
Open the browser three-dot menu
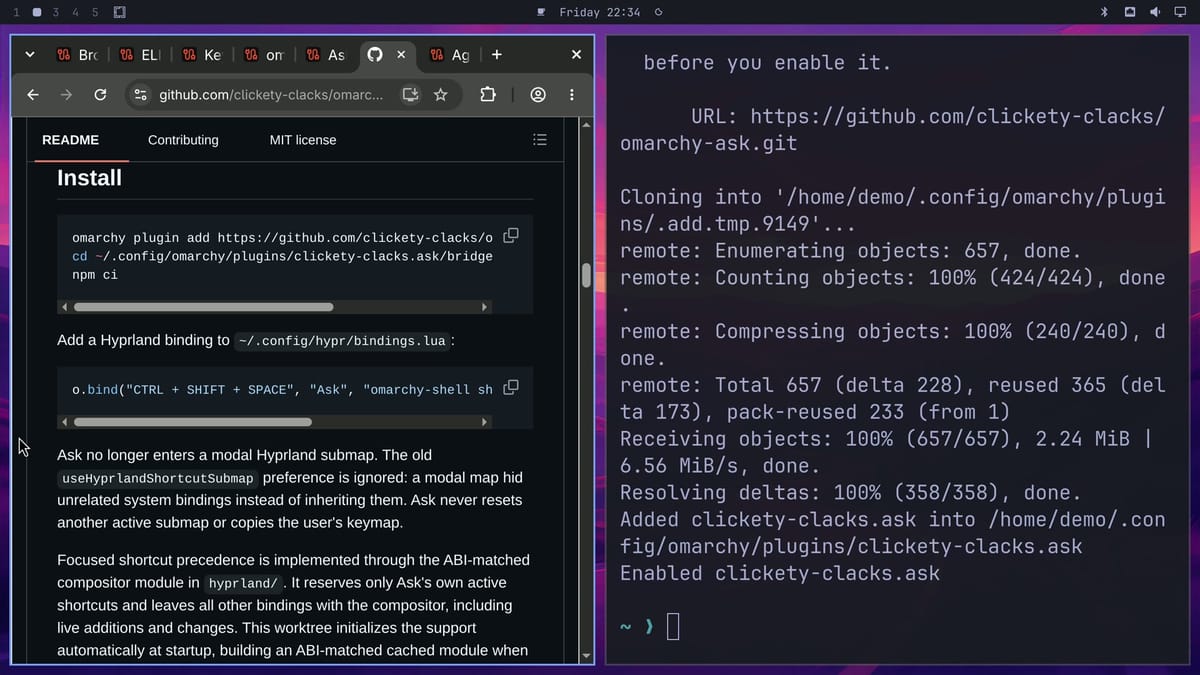point(572,95)
